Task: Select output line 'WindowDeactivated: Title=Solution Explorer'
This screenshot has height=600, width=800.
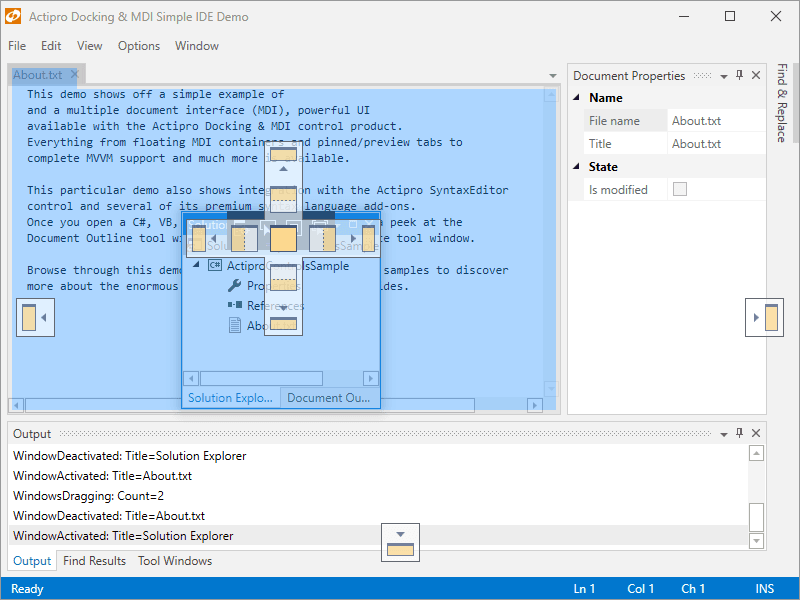Action: pos(379,456)
